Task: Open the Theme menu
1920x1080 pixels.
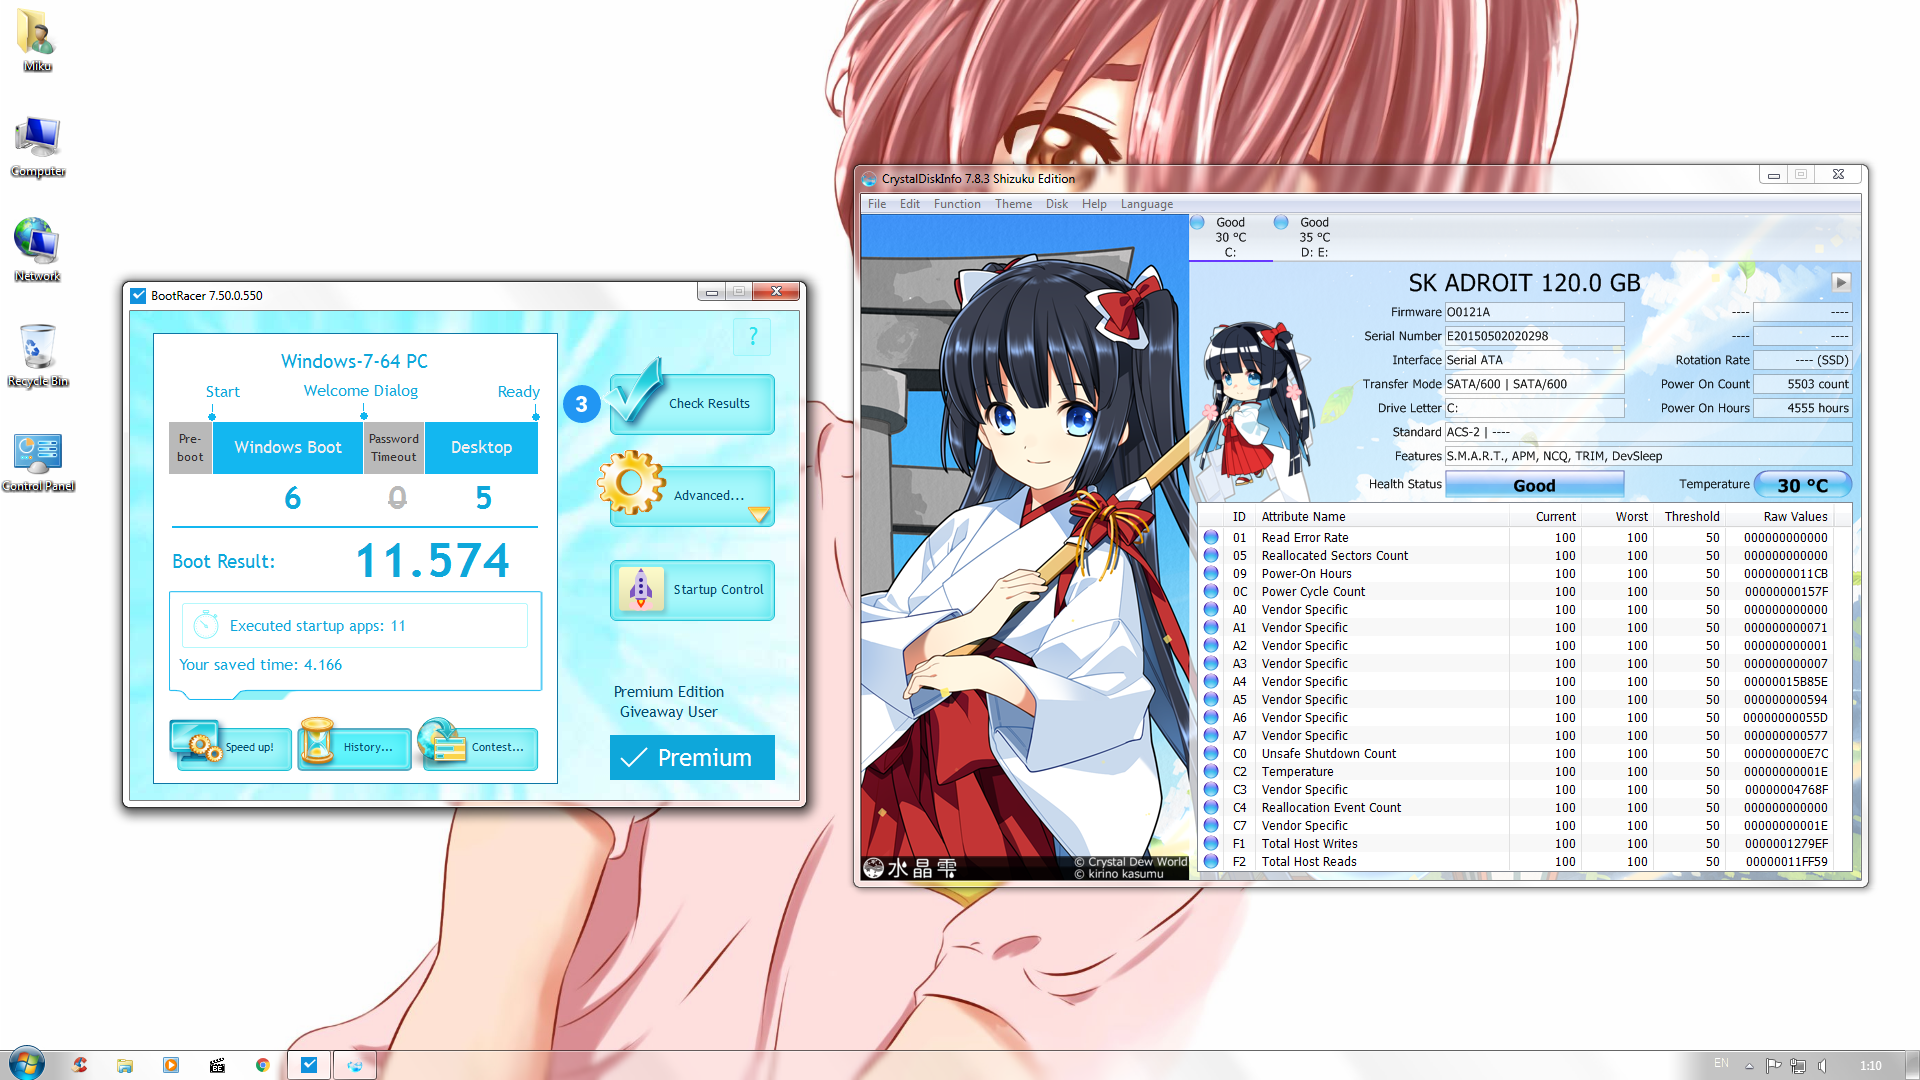Action: [x=1012, y=204]
